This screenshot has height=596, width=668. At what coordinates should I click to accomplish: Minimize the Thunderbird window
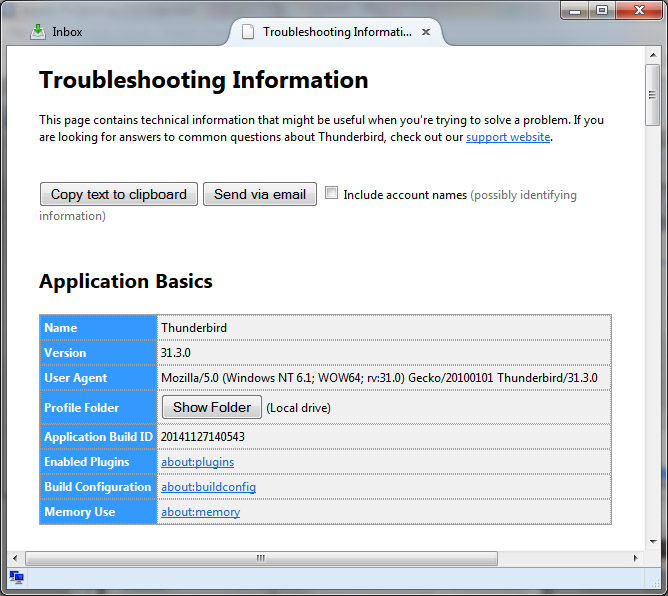575,11
